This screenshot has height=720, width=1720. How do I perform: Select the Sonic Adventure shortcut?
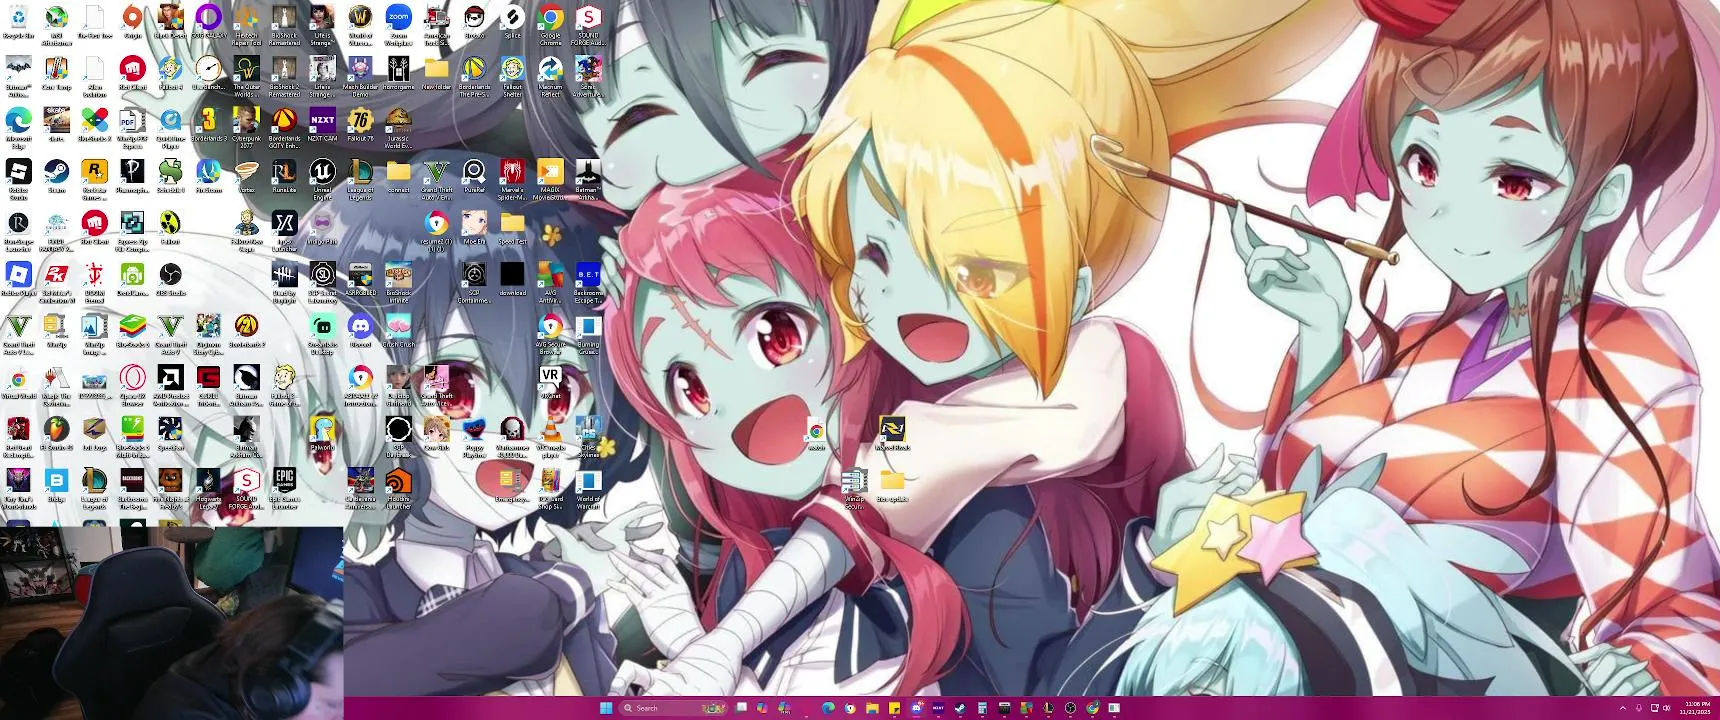(588, 75)
